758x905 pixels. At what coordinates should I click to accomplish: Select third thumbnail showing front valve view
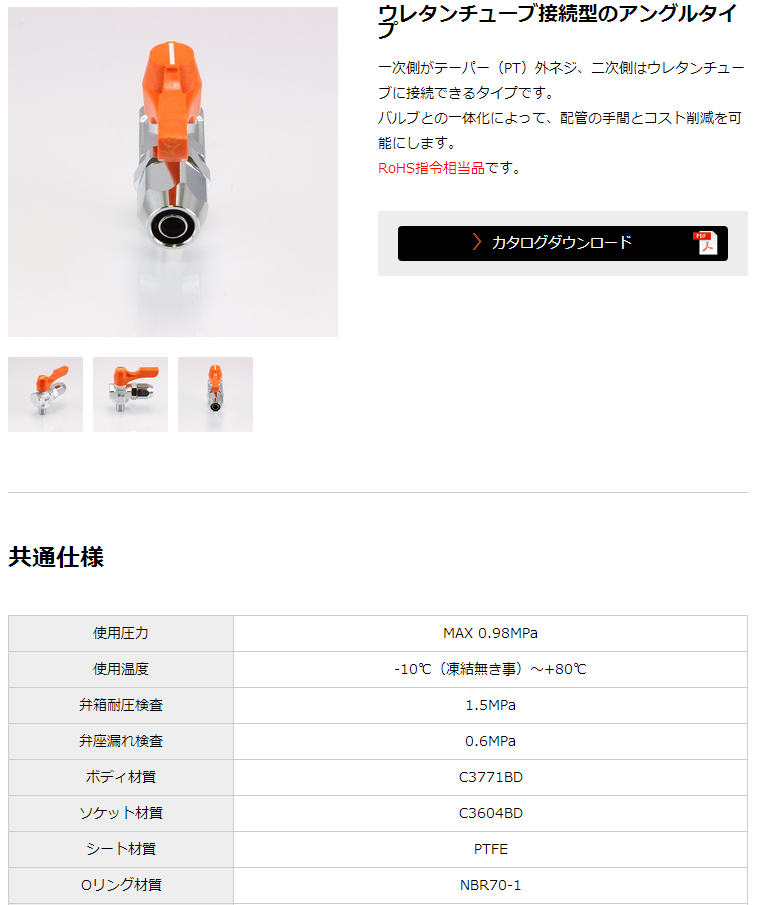(x=215, y=394)
